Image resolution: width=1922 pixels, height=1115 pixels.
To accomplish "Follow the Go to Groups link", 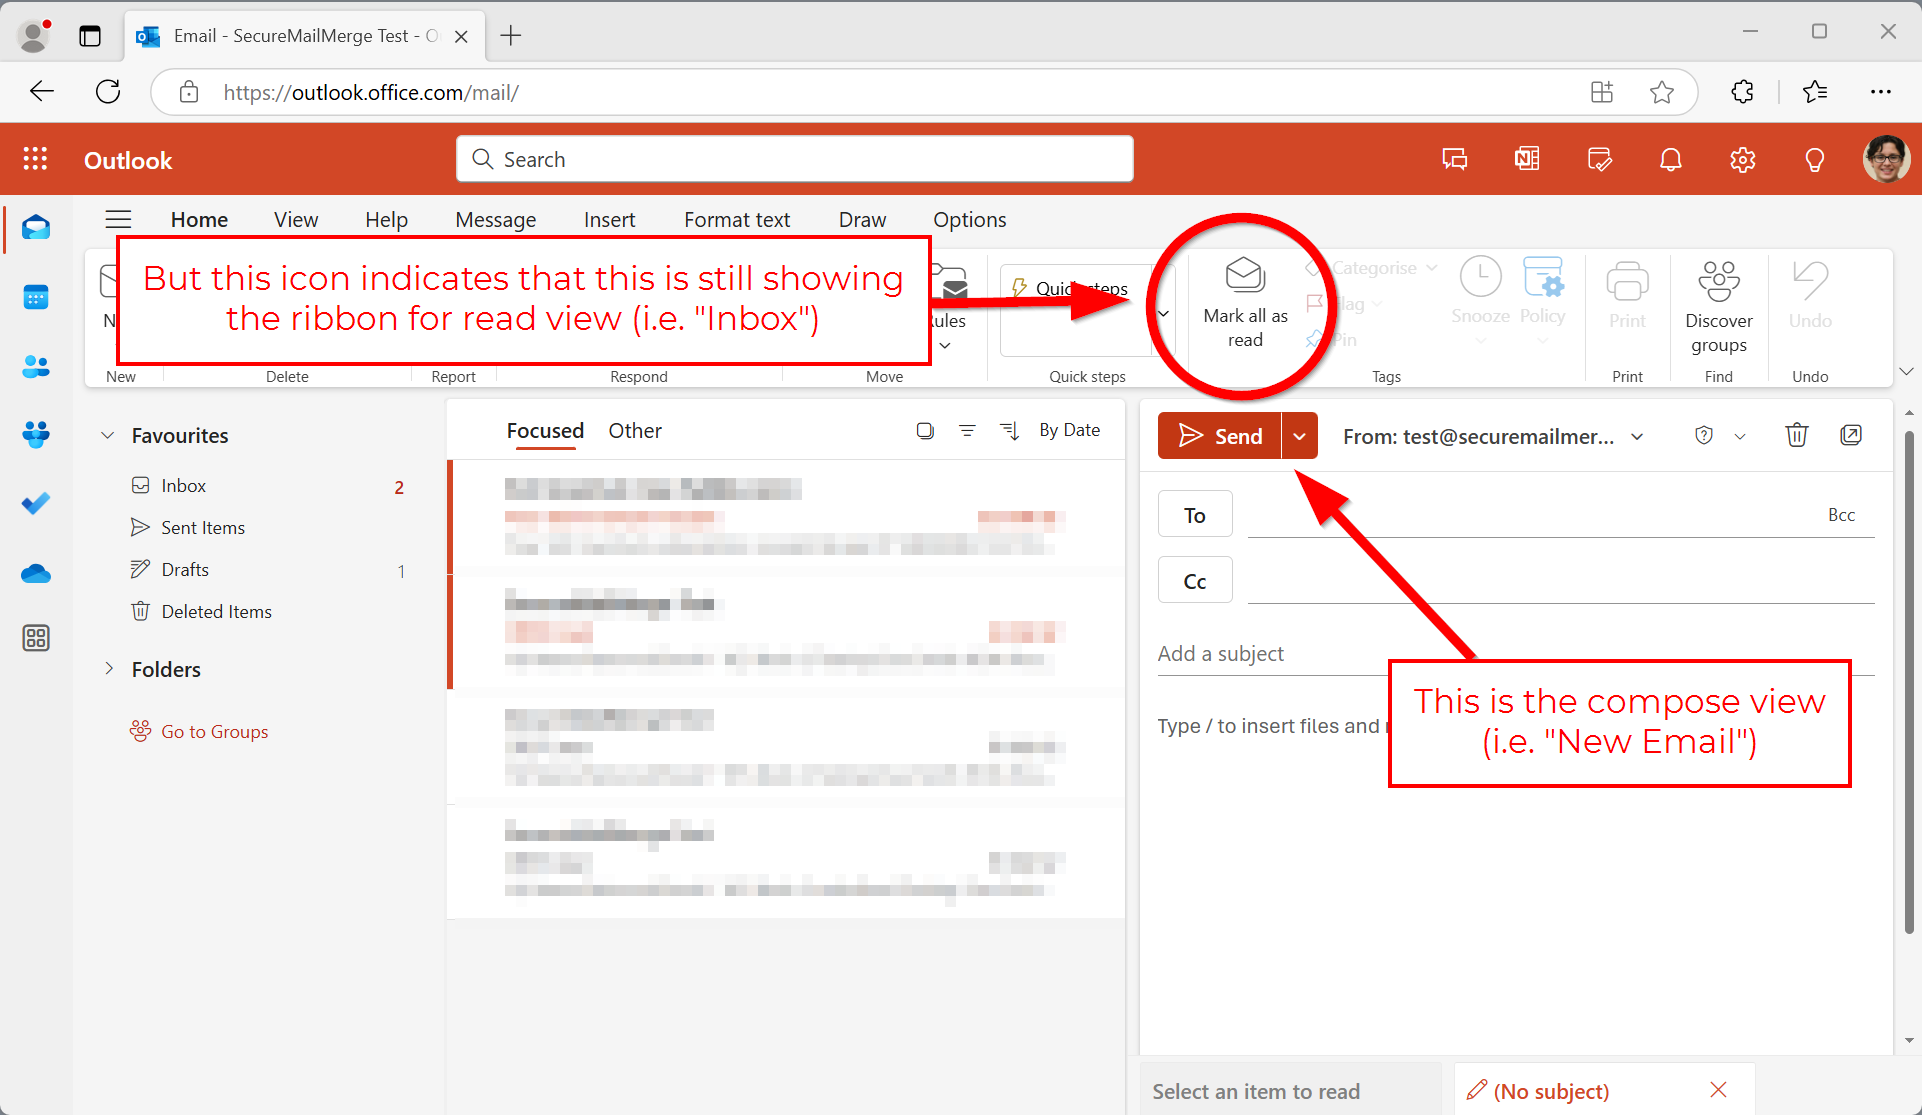I will pos(214,732).
